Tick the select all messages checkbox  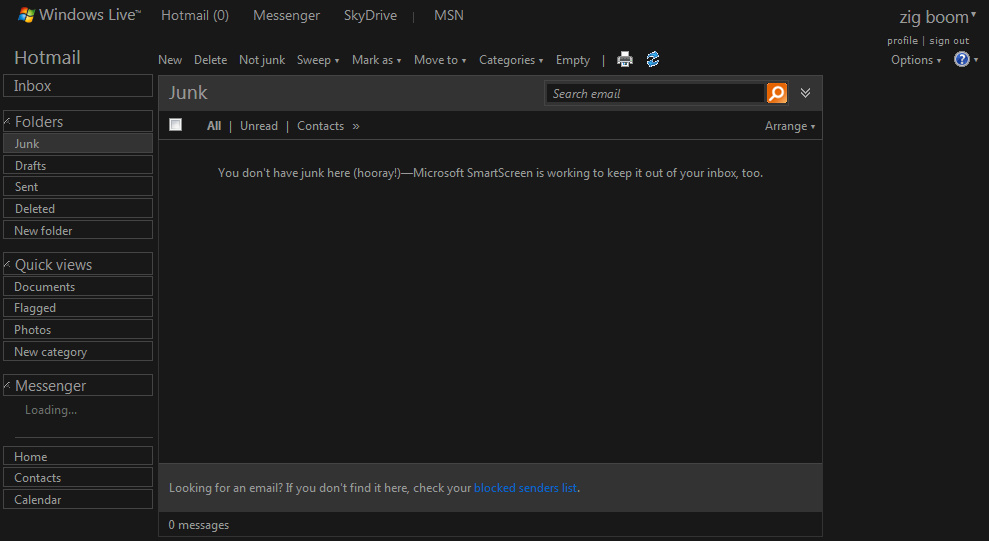pyautogui.click(x=175, y=125)
